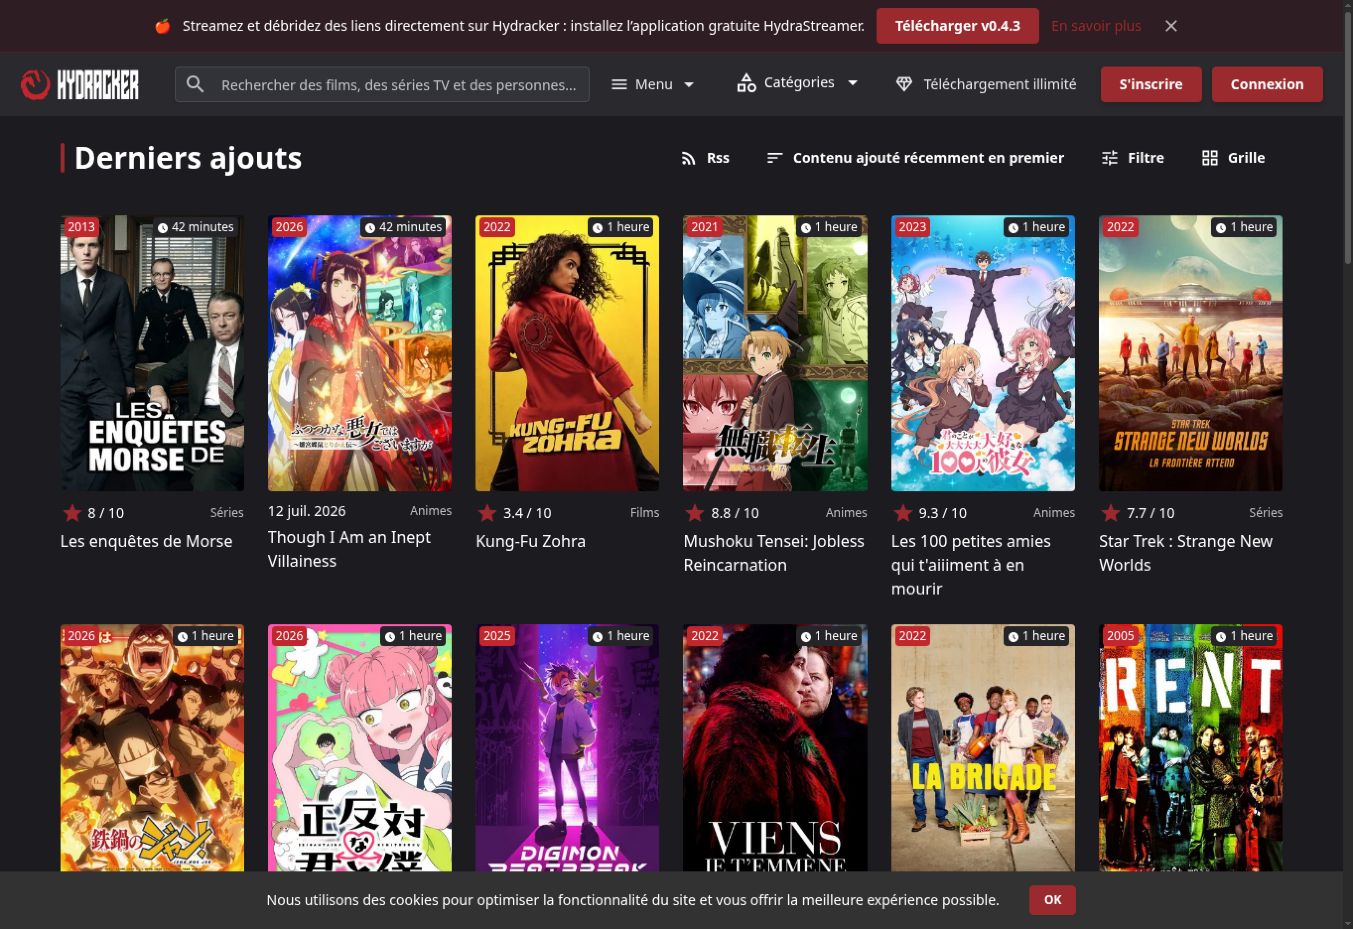Open the Viens je t'emmène poster
The width and height of the screenshot is (1353, 929).
(775, 748)
